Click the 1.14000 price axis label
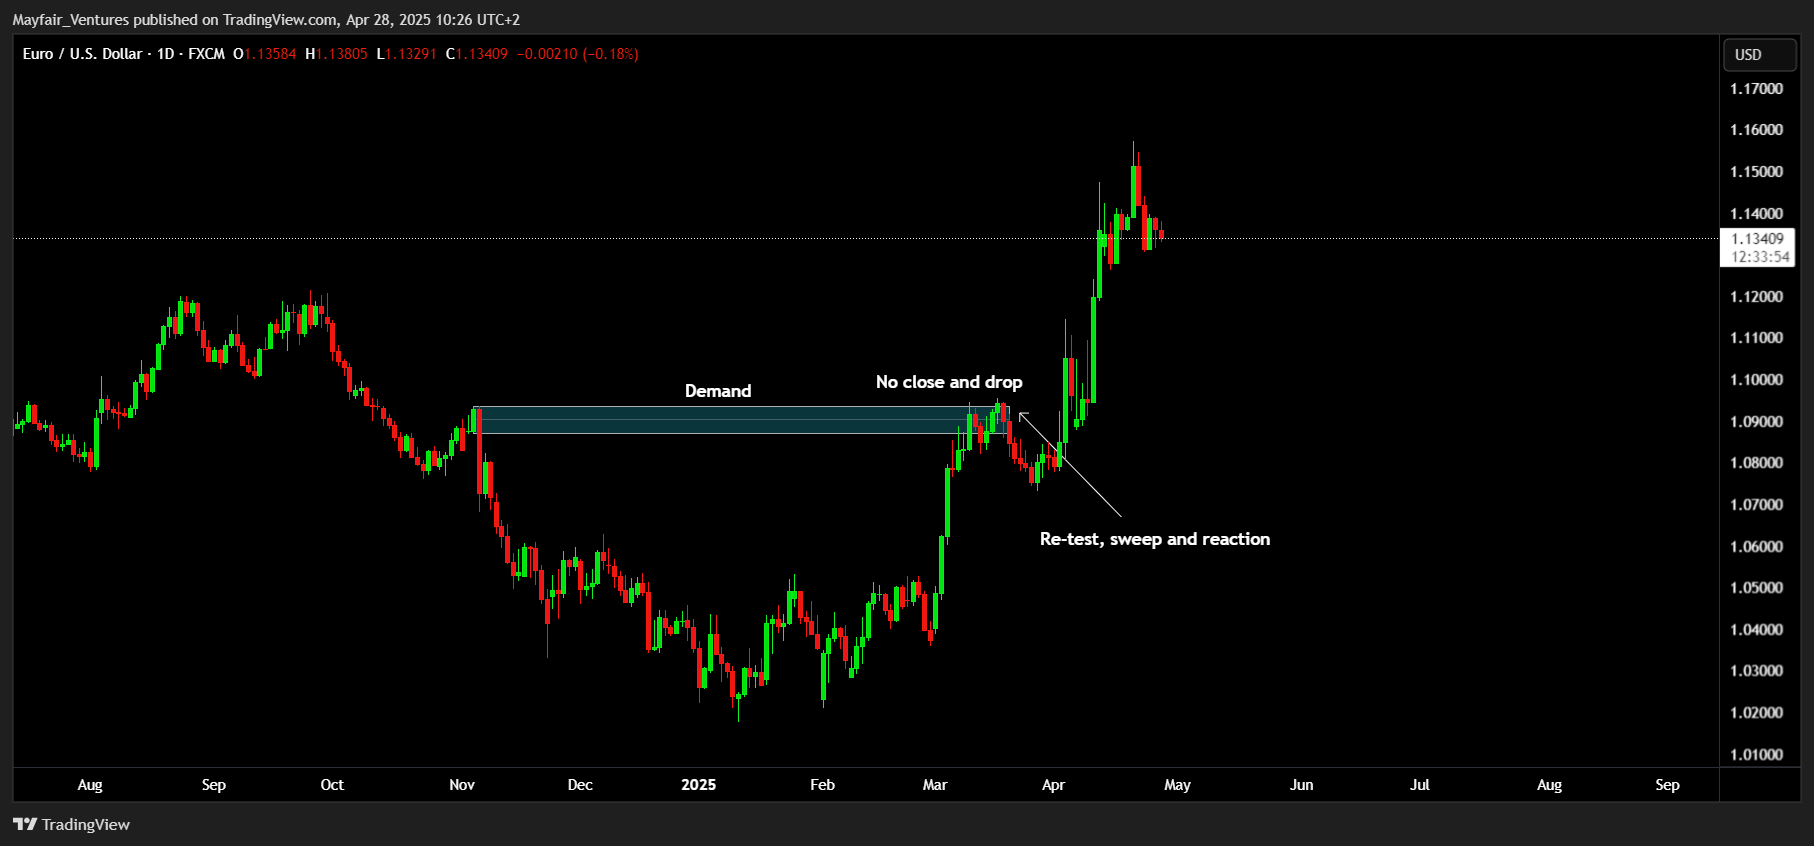Screen dimensions: 1814x846 (1757, 214)
